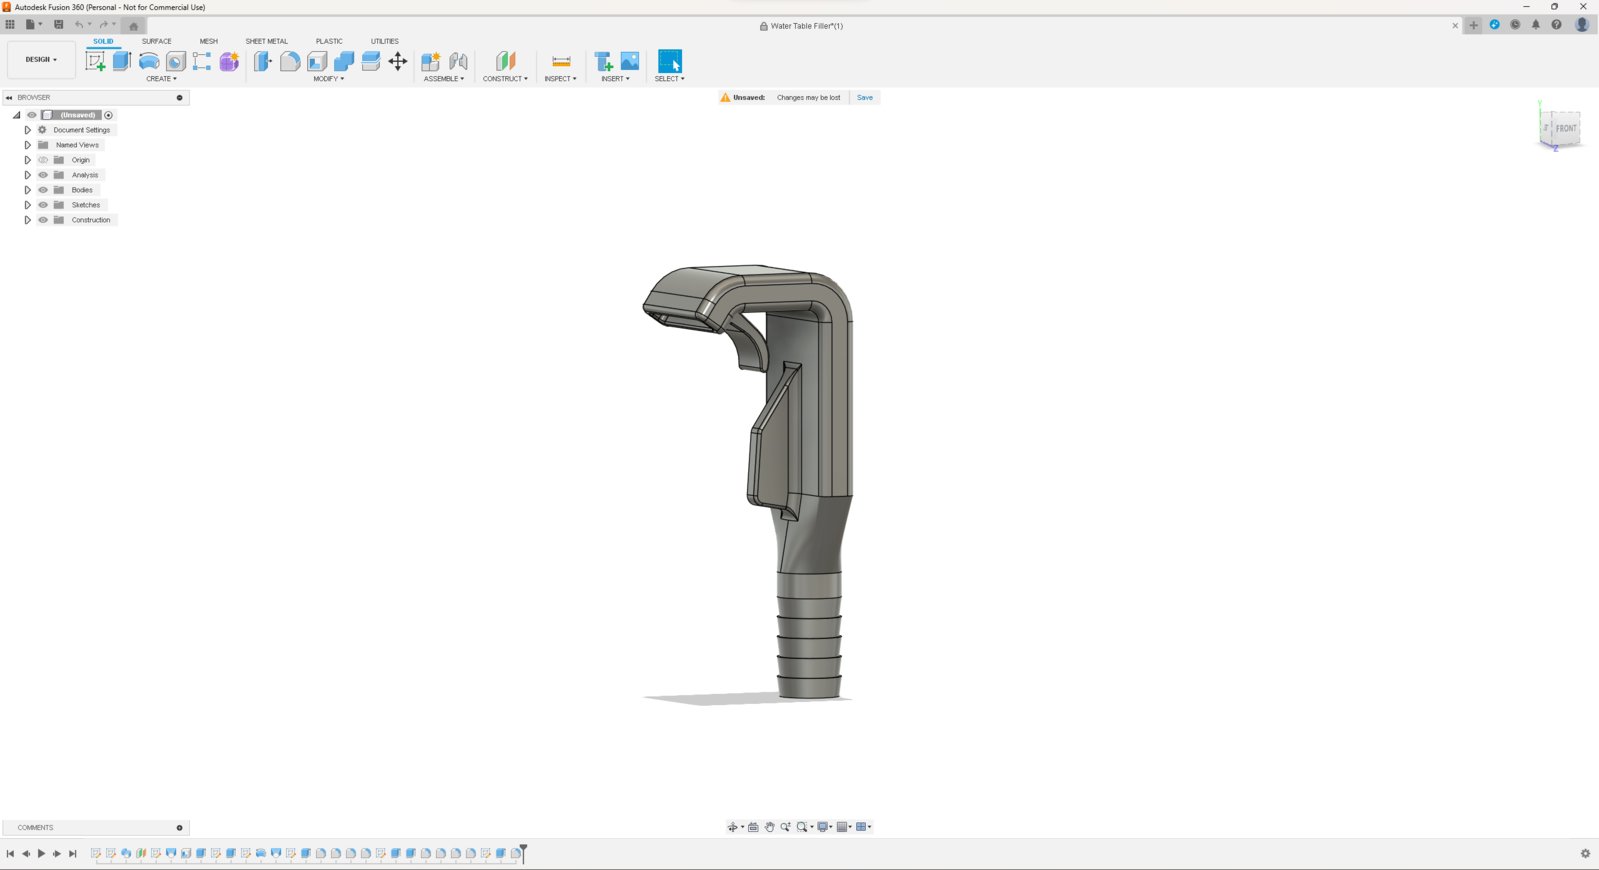Open the ASSEMBLE dropdown menu
Viewport: 1599px width, 870px height.
coord(444,79)
